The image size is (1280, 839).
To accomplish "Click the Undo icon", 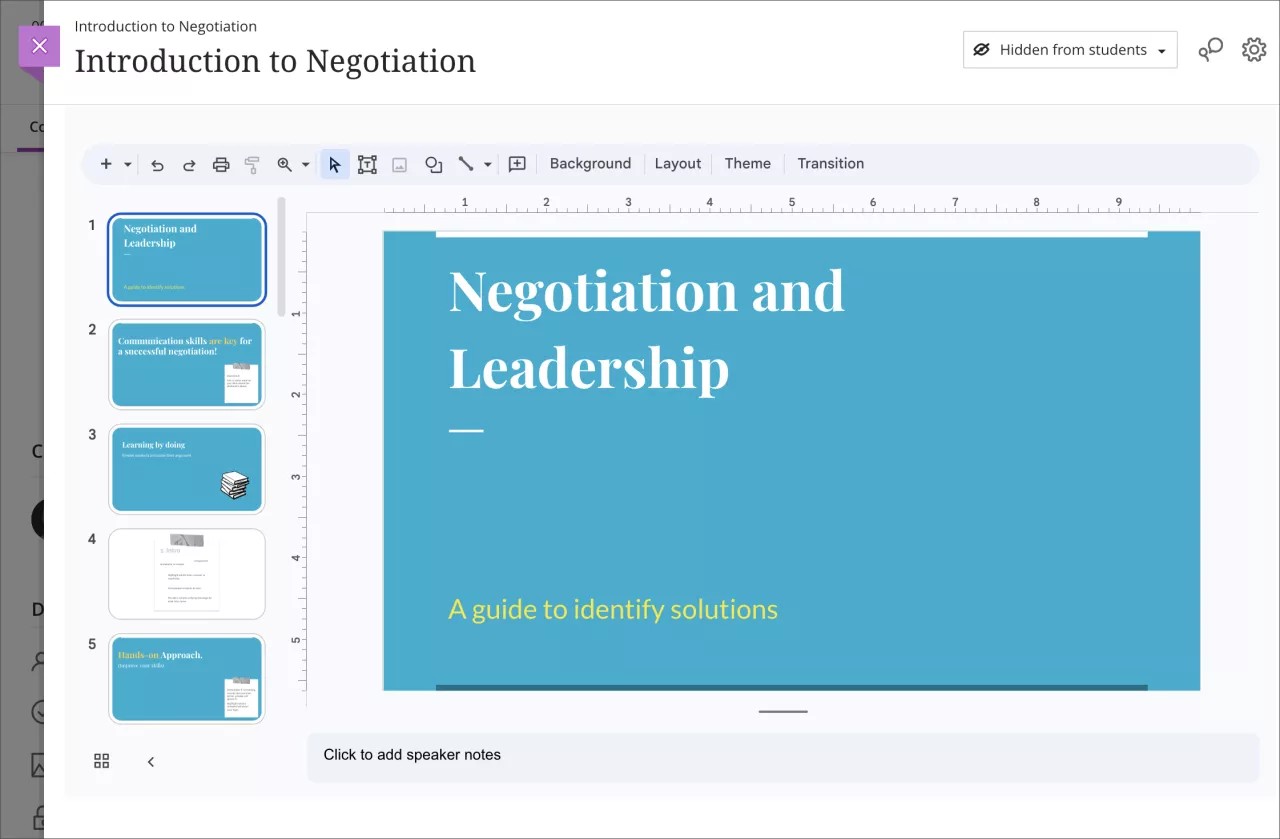I will point(157,163).
